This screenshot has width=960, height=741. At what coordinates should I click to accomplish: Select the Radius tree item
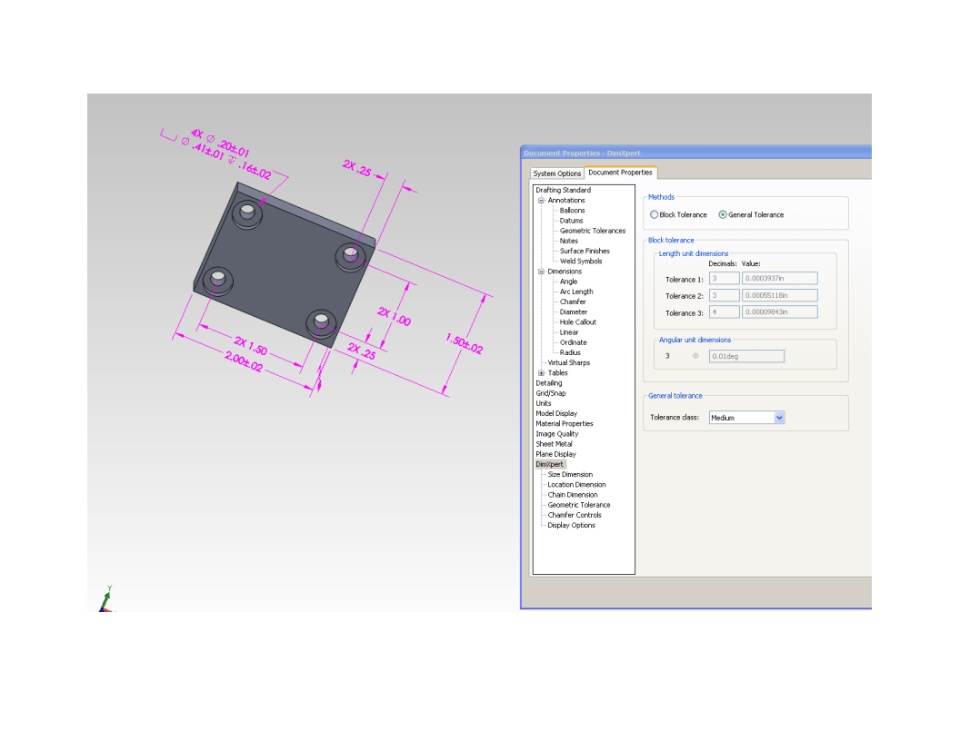[x=570, y=353]
